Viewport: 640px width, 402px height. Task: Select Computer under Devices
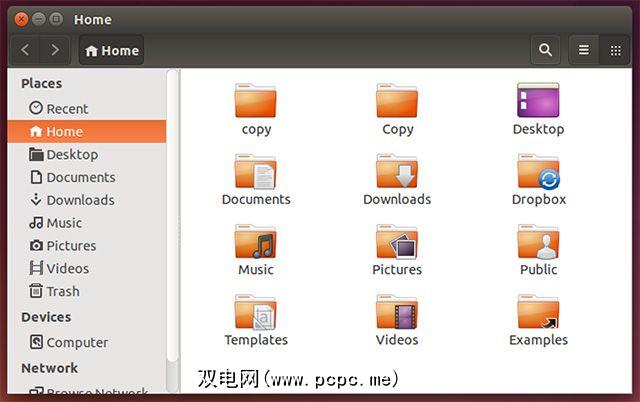coord(87,342)
